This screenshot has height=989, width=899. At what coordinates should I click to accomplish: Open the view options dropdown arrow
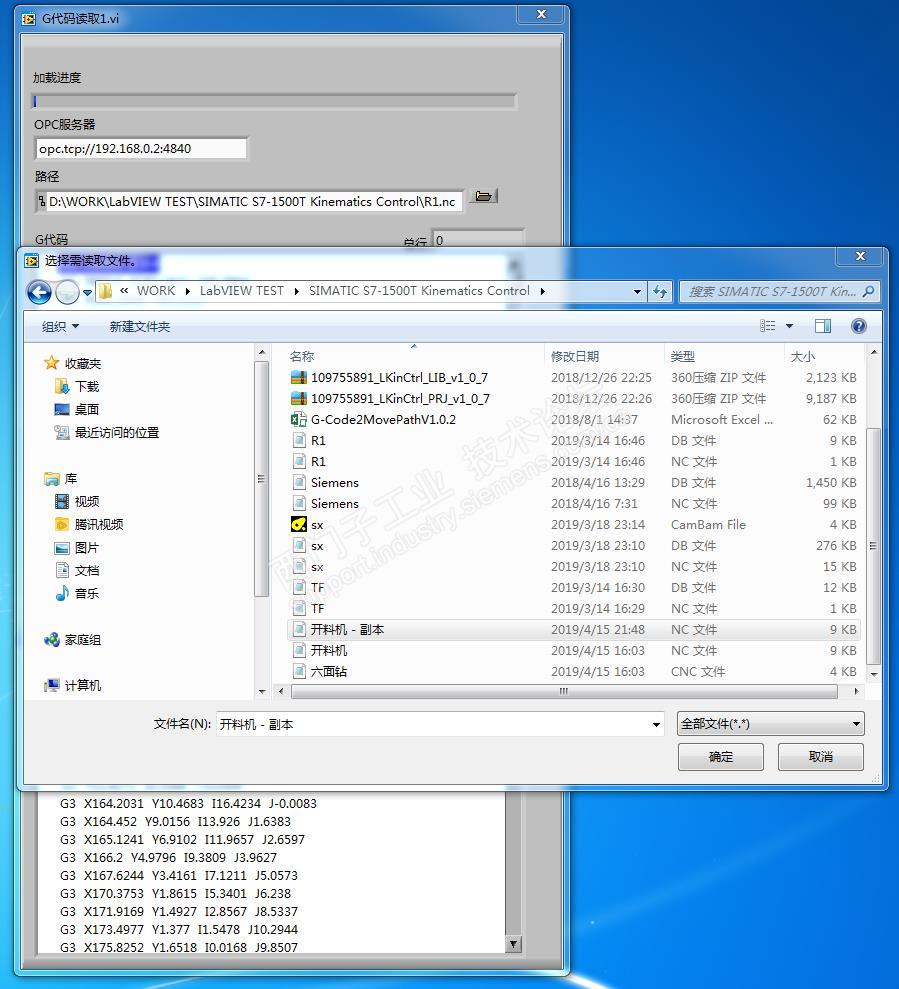[x=789, y=326]
